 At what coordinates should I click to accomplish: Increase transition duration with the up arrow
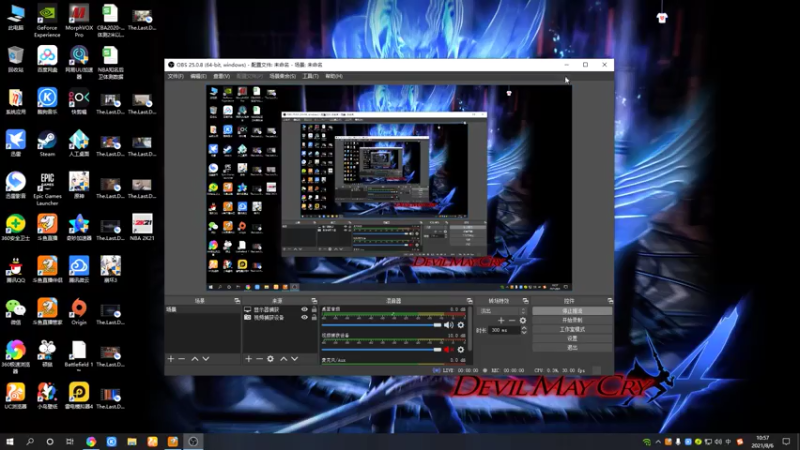(523, 328)
